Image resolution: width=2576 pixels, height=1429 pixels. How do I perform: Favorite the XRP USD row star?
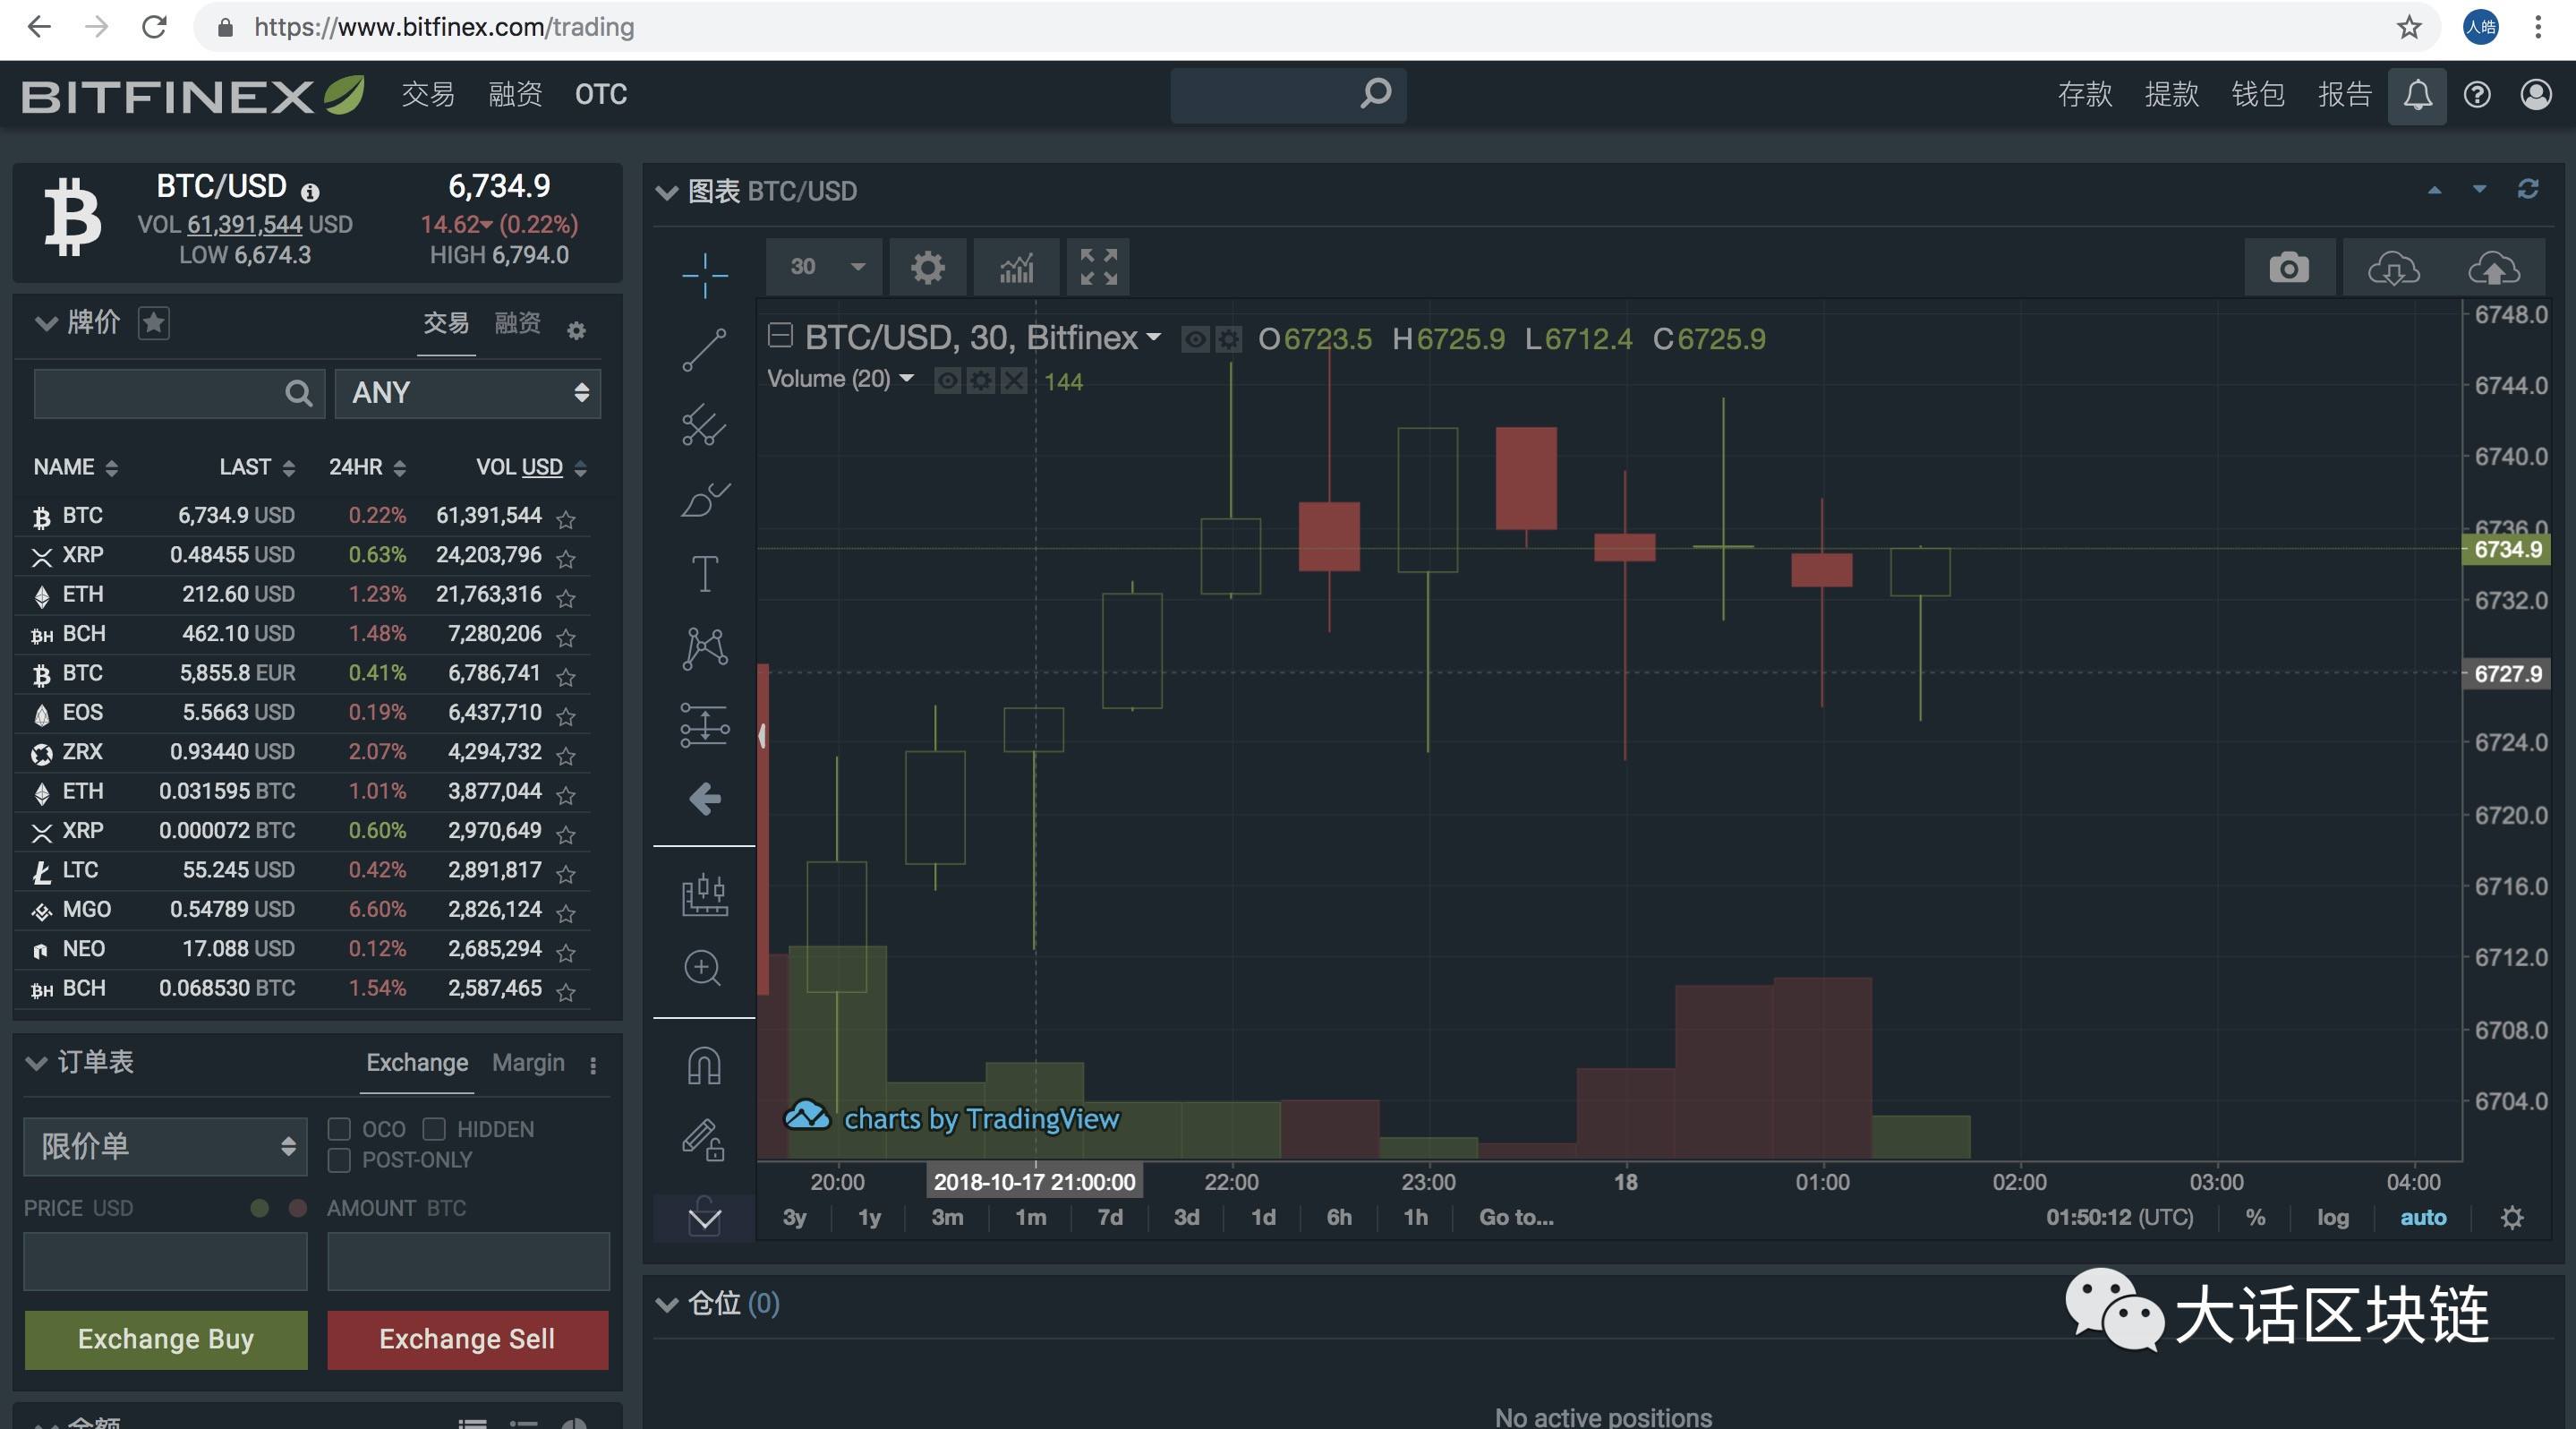566,558
